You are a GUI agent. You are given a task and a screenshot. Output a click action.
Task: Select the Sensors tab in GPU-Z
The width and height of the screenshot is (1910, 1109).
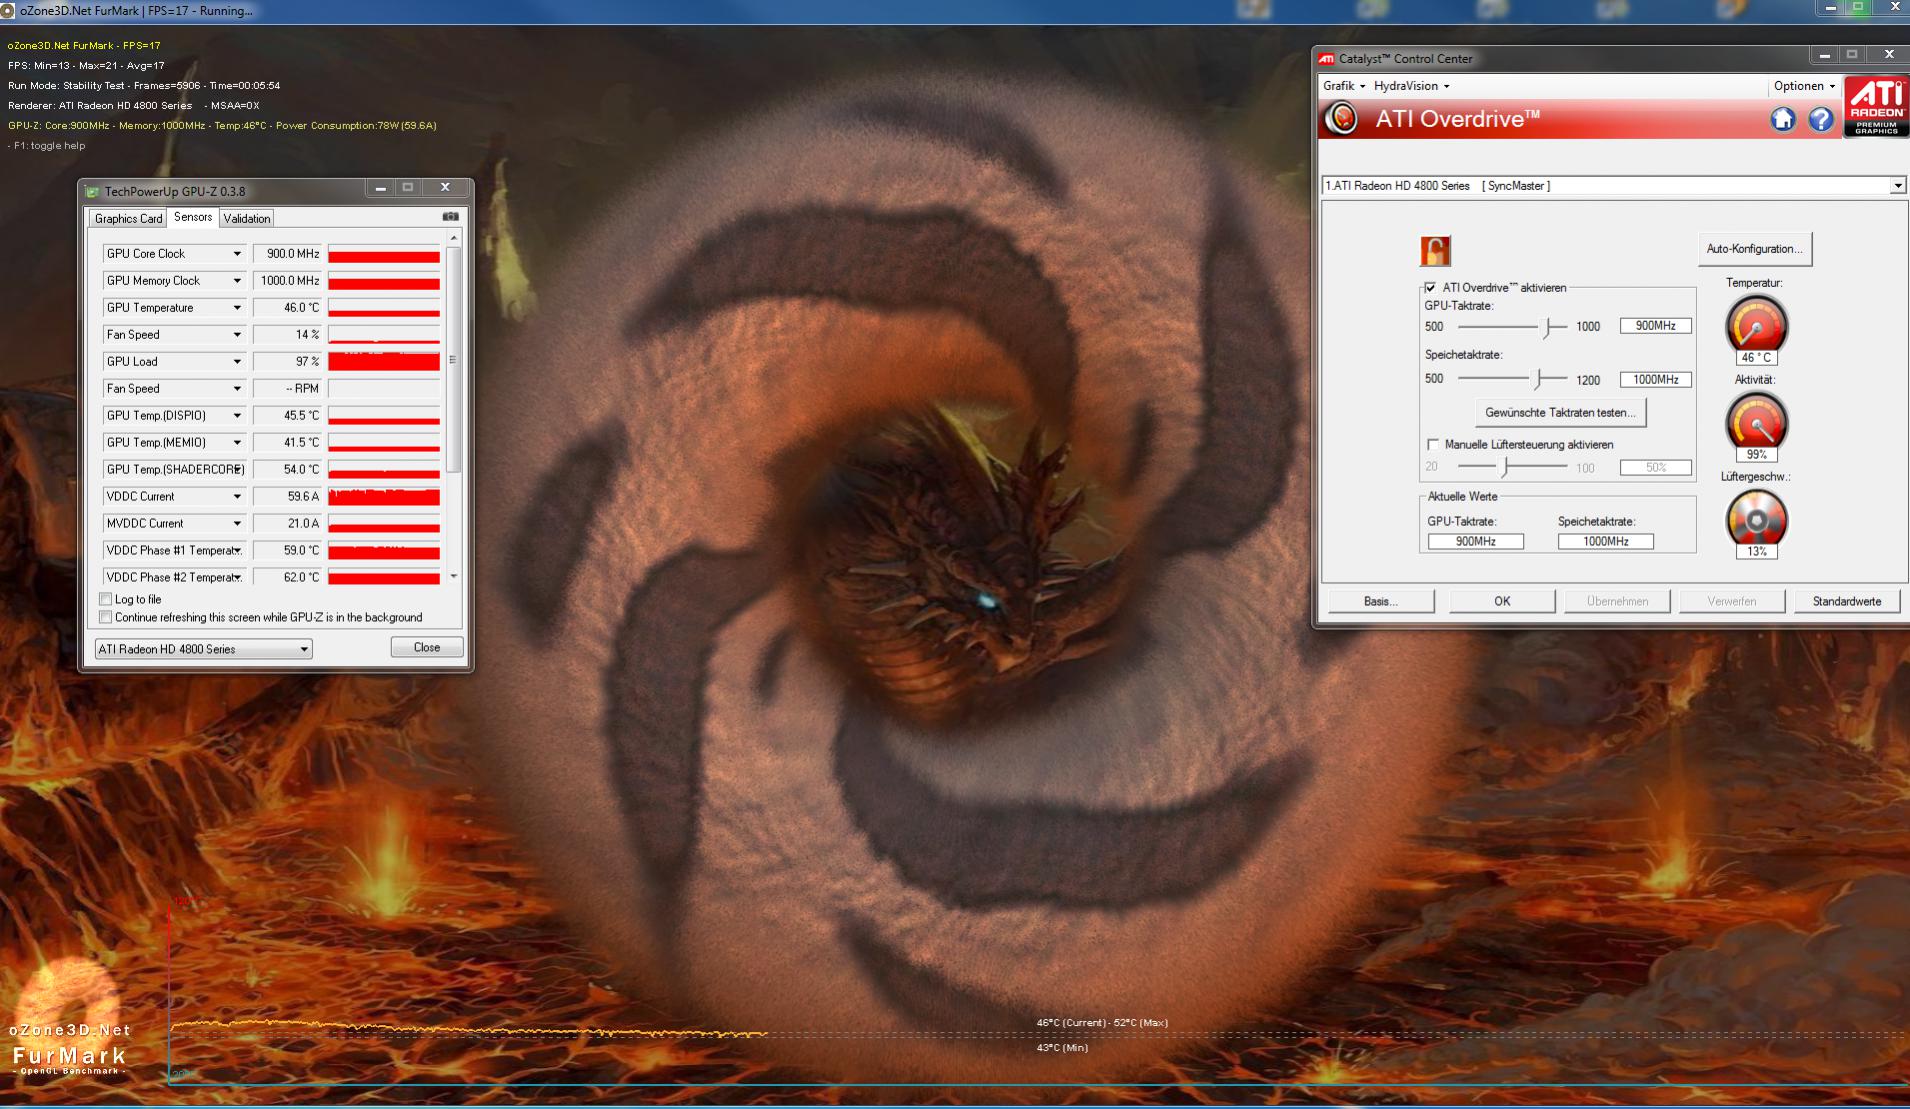pyautogui.click(x=193, y=217)
